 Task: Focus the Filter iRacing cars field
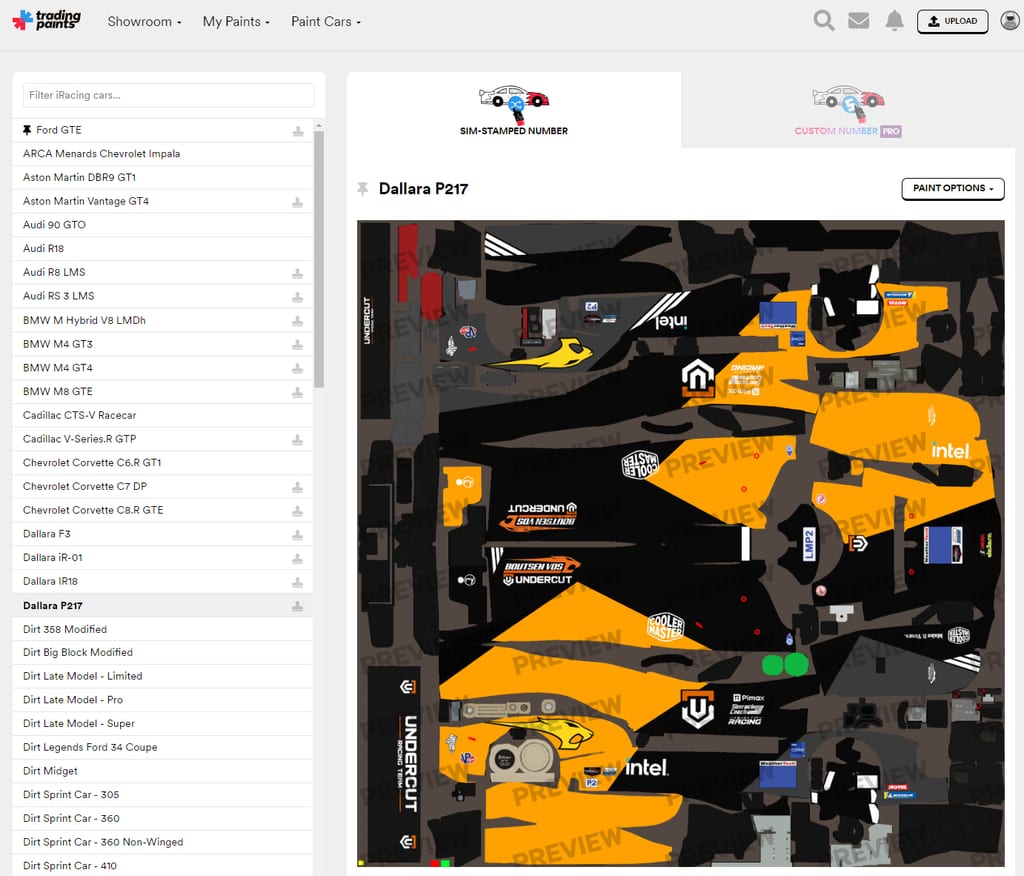[168, 95]
